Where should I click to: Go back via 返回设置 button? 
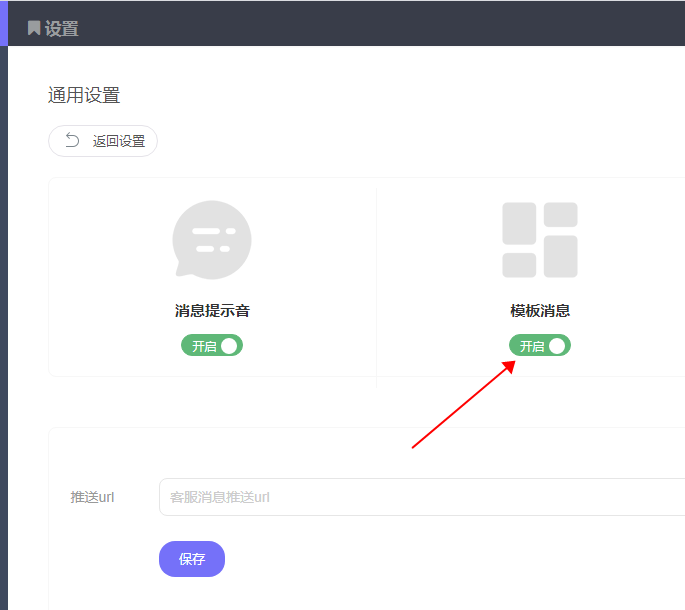[103, 141]
